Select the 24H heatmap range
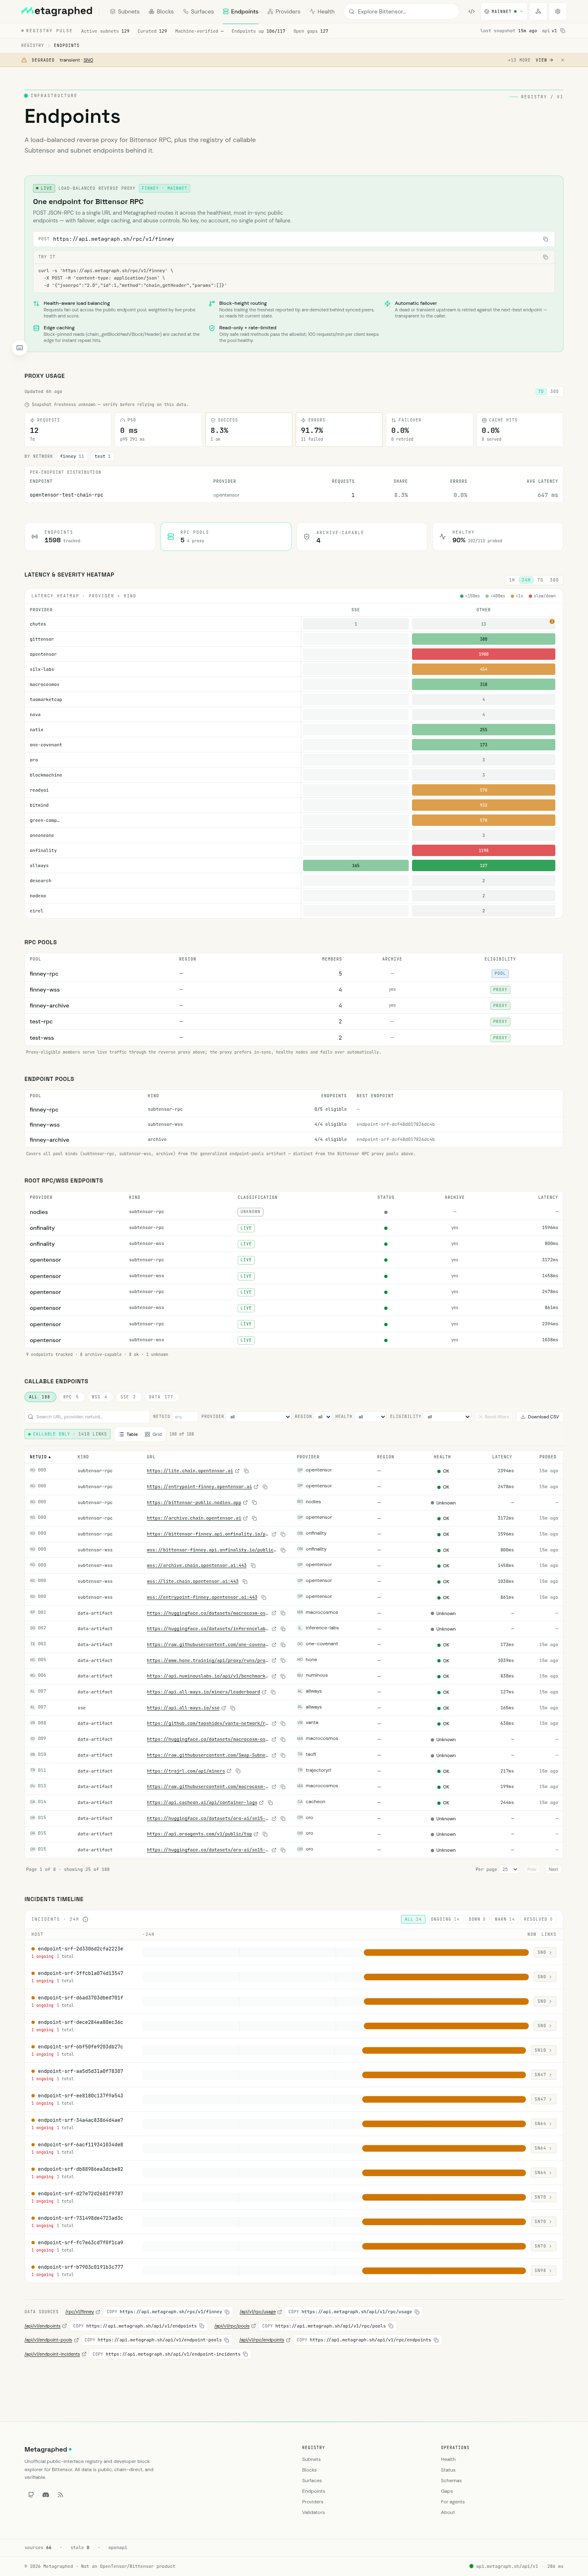Screen dimensions: 588x2576 [x=526, y=580]
